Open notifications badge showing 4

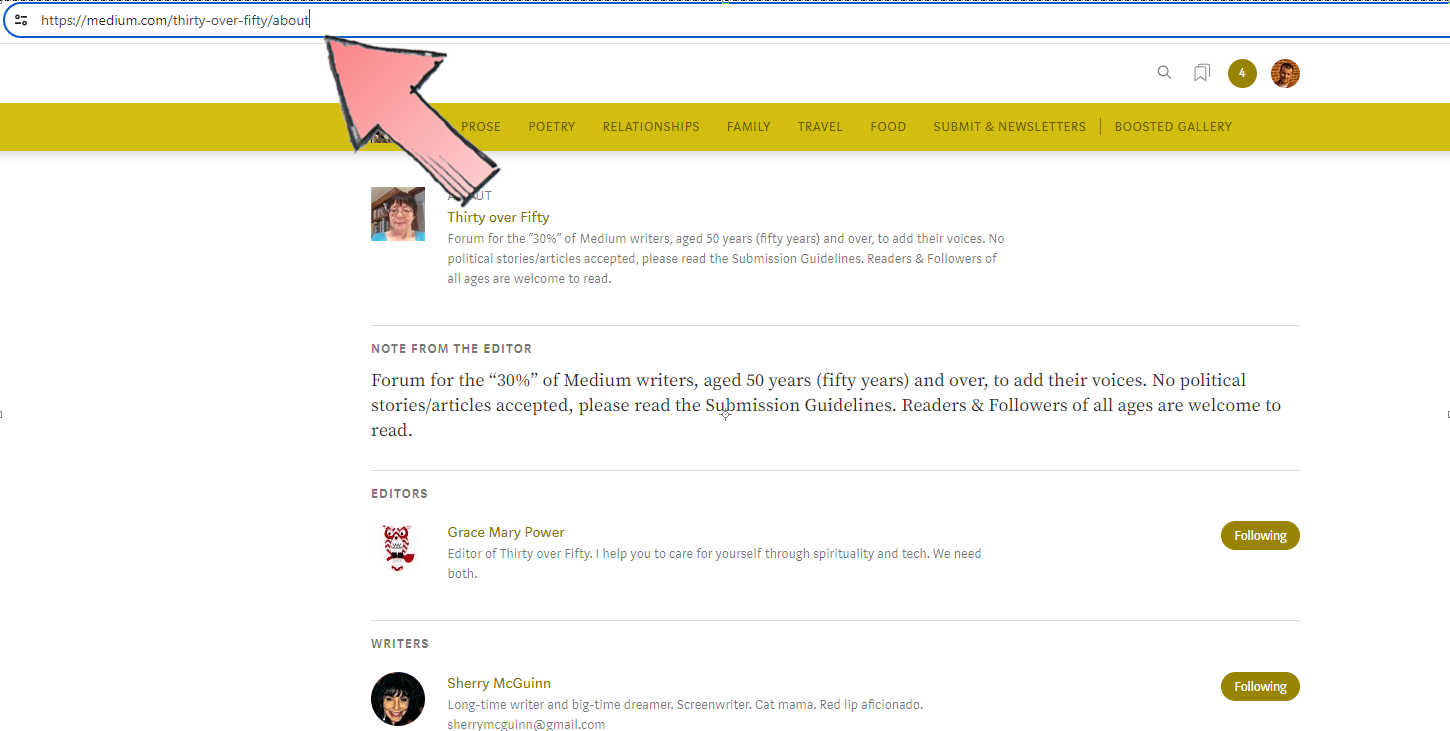1242,73
